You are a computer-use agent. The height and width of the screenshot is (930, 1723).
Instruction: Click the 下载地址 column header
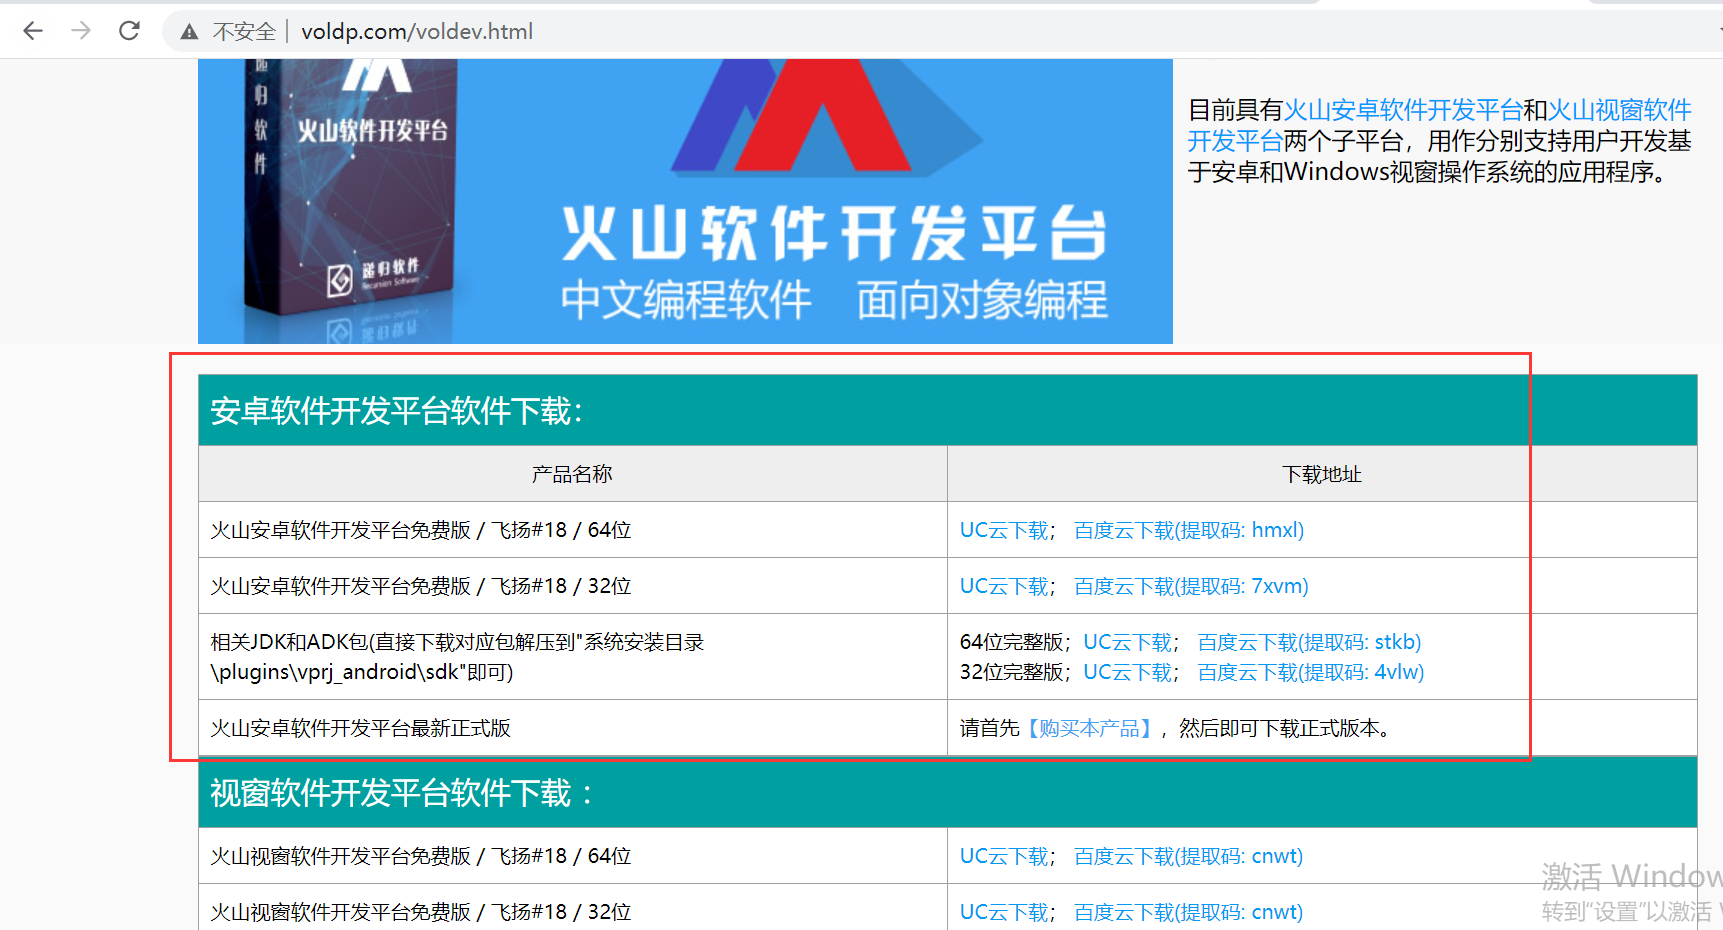pyautogui.click(x=1322, y=474)
